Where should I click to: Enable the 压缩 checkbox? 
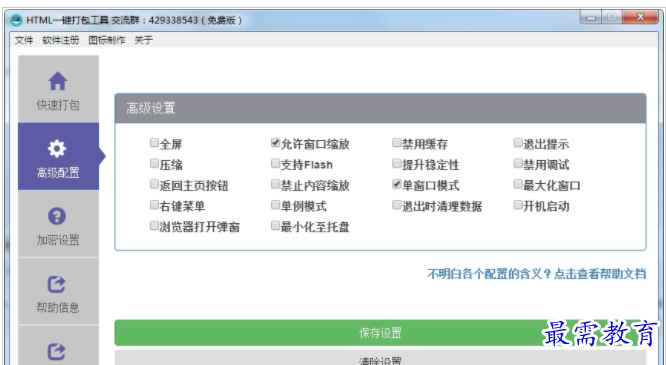(154, 164)
